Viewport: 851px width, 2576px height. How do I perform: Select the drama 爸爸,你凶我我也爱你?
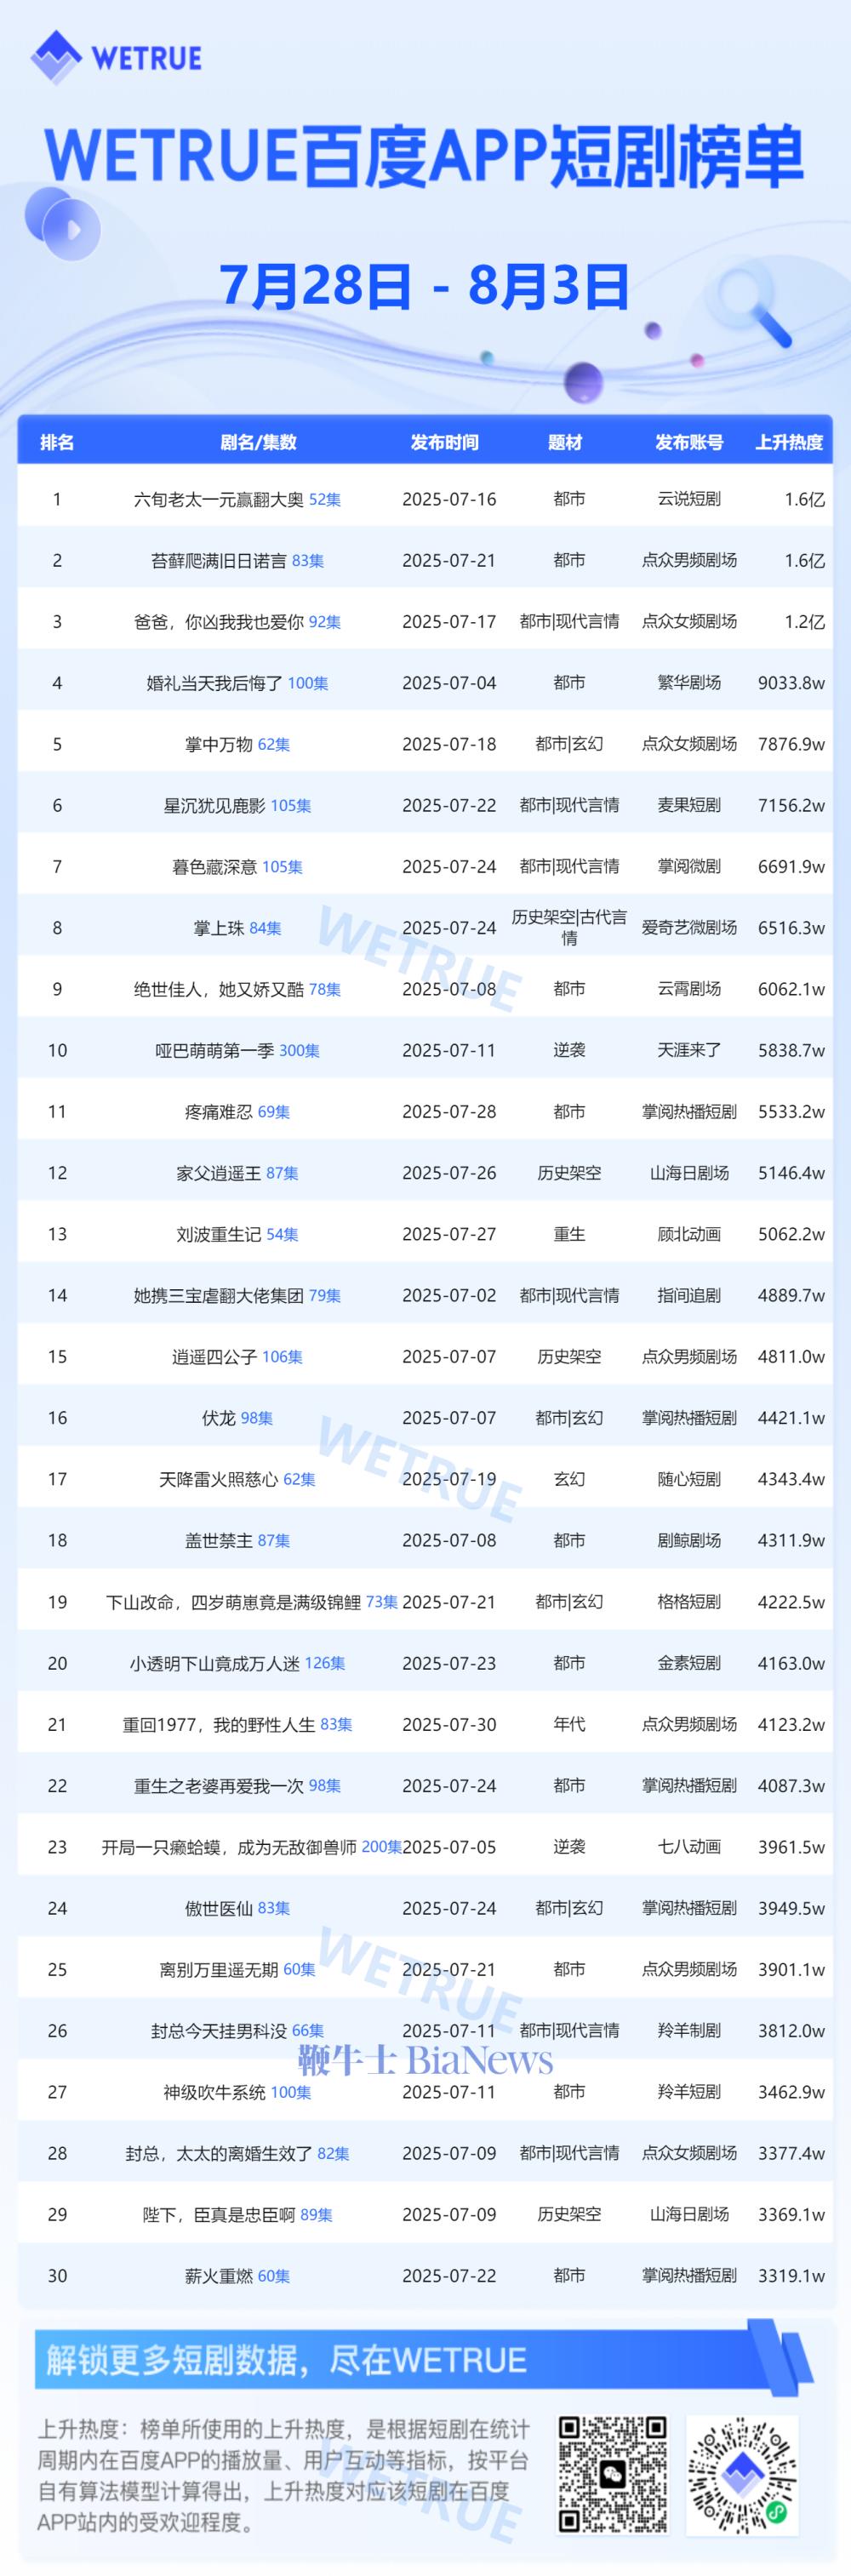219,622
